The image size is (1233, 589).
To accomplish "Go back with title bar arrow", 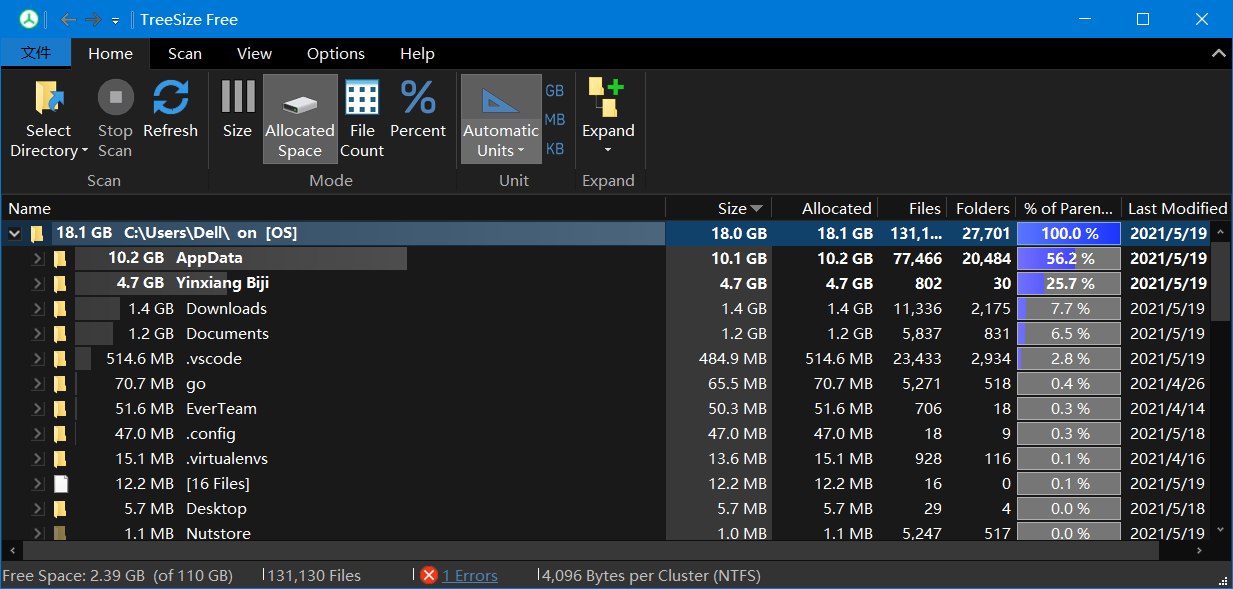I will pyautogui.click(x=68, y=20).
